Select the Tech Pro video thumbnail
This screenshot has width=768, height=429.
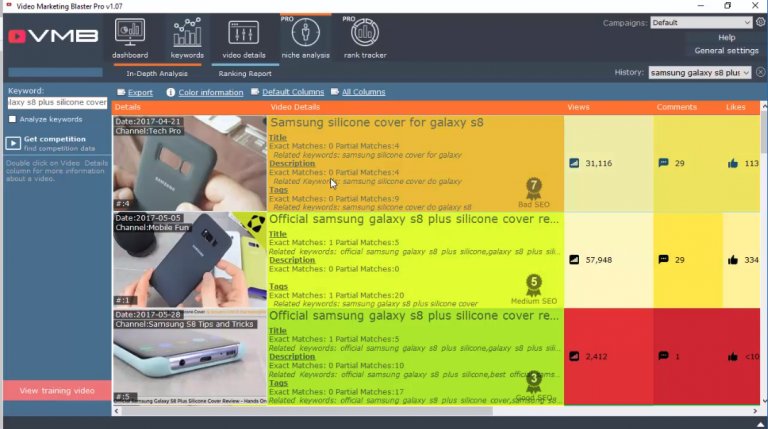click(190, 163)
